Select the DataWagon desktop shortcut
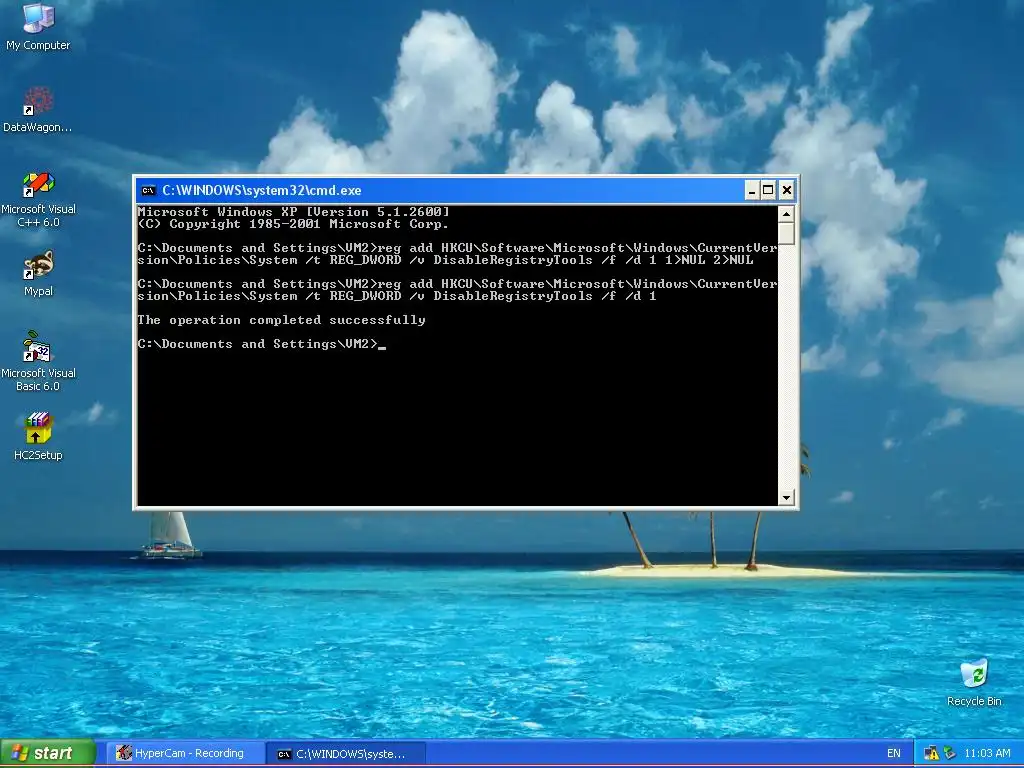This screenshot has width=1024, height=768. click(x=38, y=110)
